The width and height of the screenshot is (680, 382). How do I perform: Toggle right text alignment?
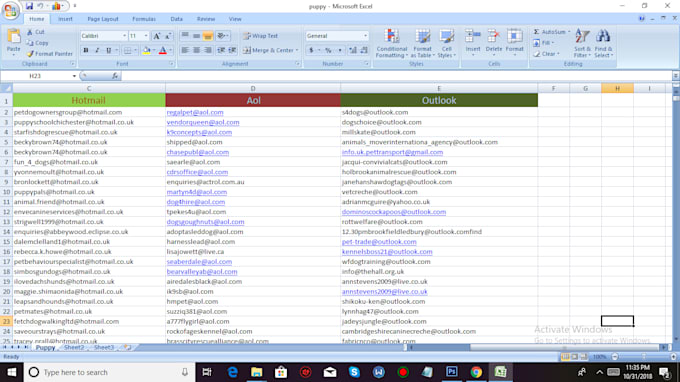point(208,50)
